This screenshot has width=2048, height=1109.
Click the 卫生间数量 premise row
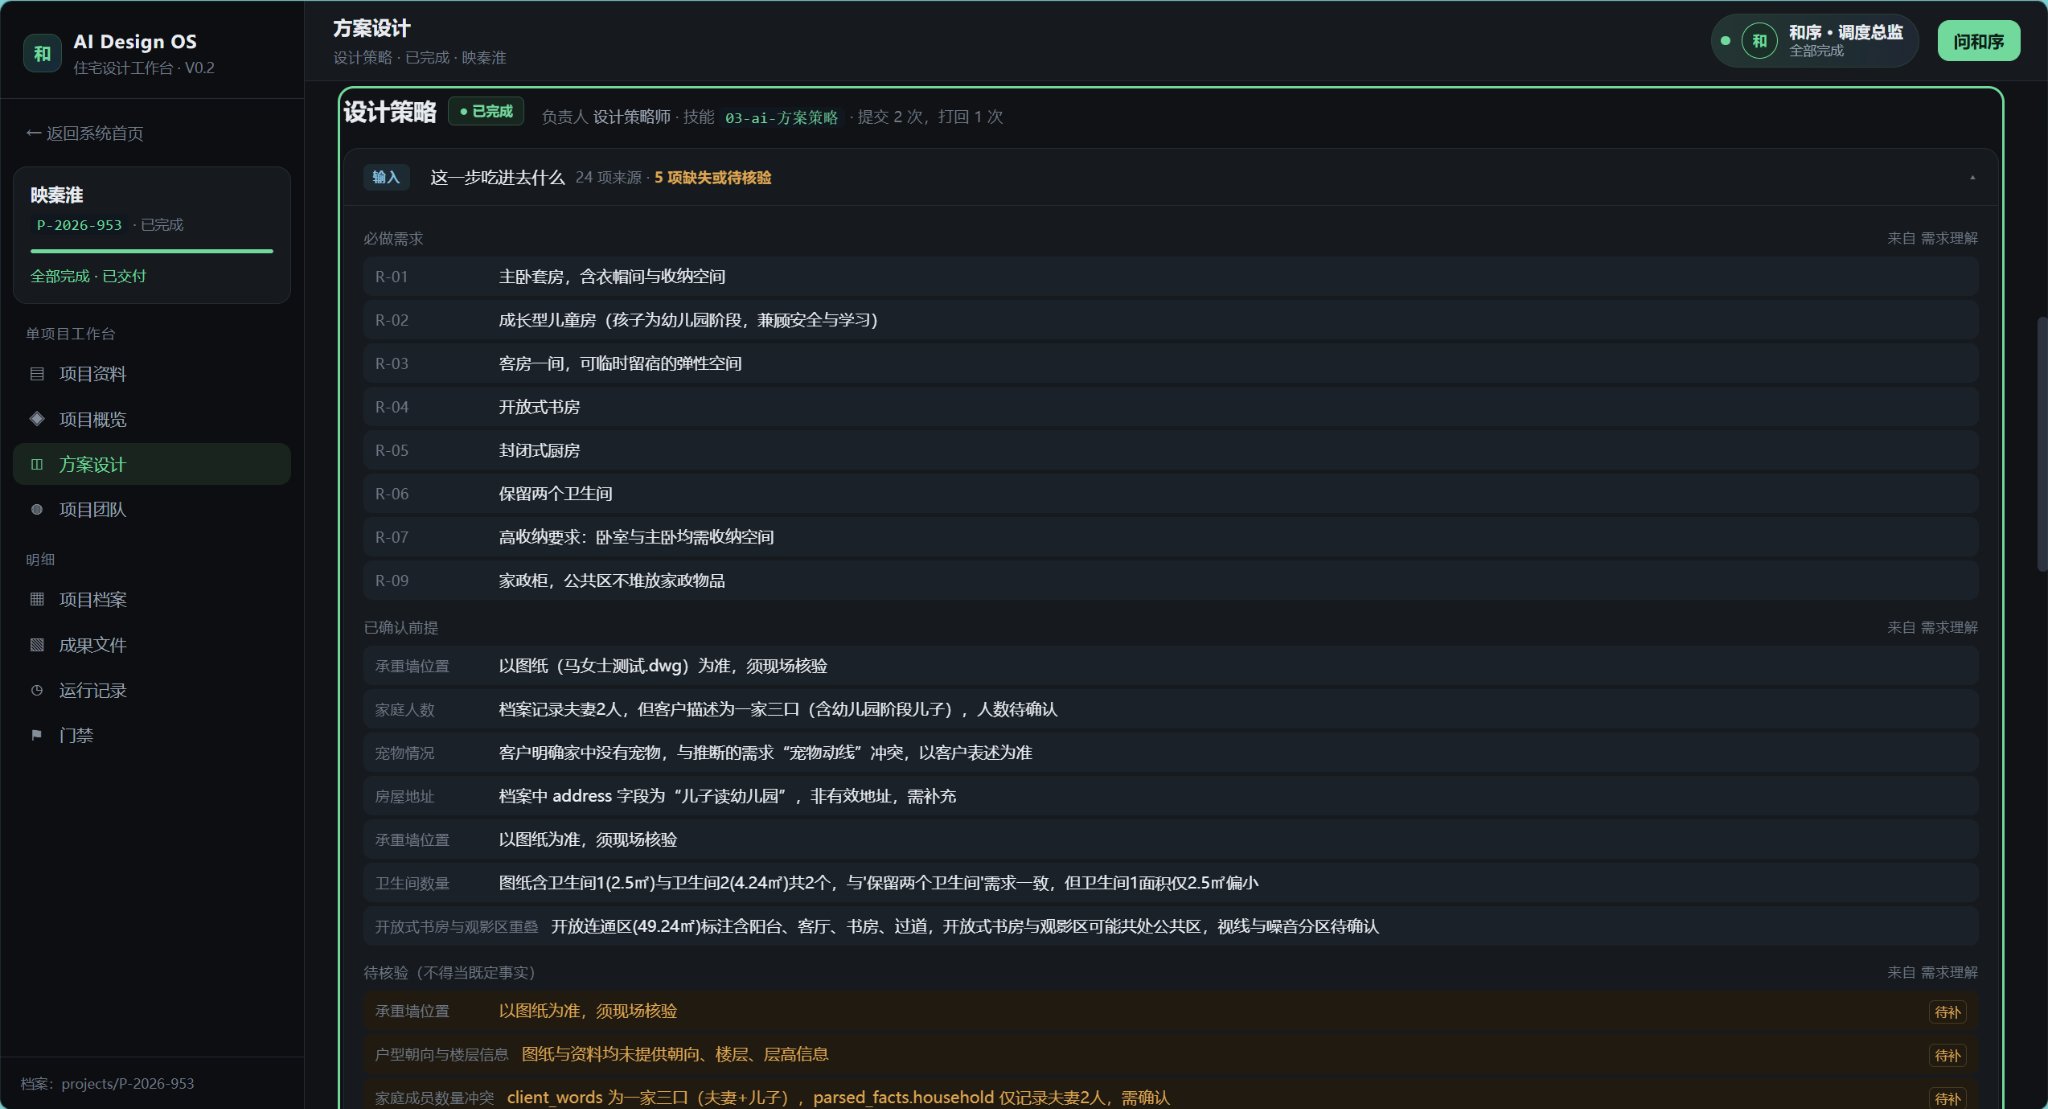(1171, 883)
